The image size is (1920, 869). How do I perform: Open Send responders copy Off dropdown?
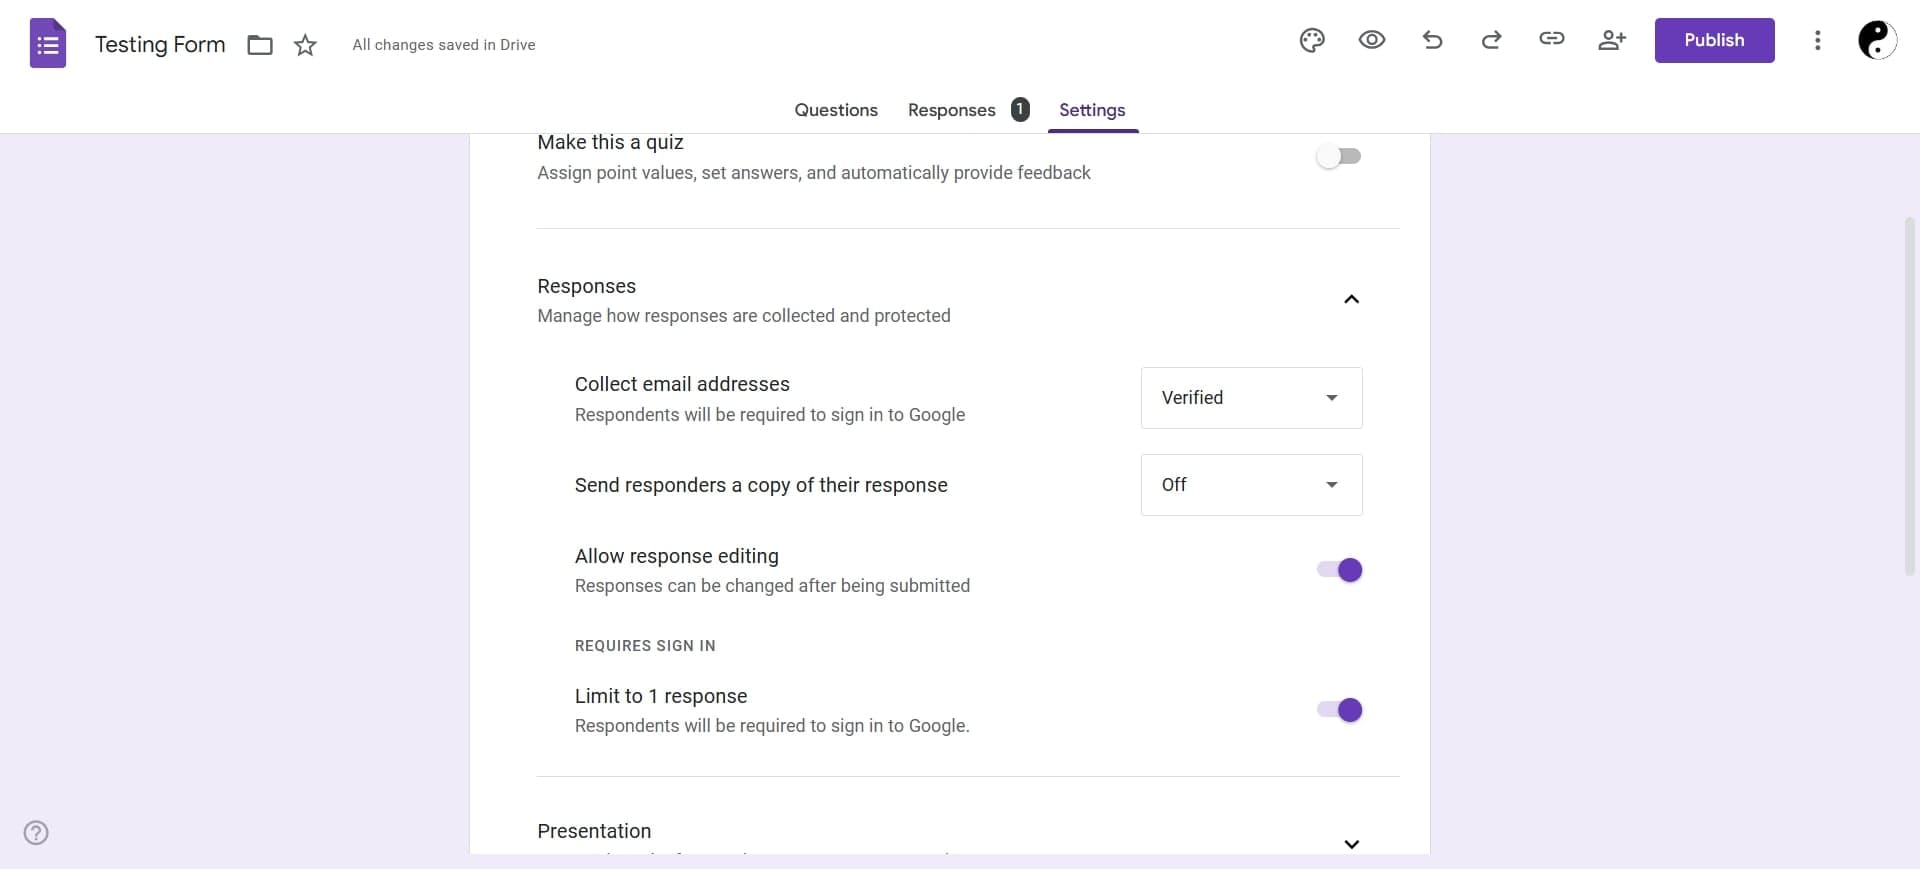1251,485
